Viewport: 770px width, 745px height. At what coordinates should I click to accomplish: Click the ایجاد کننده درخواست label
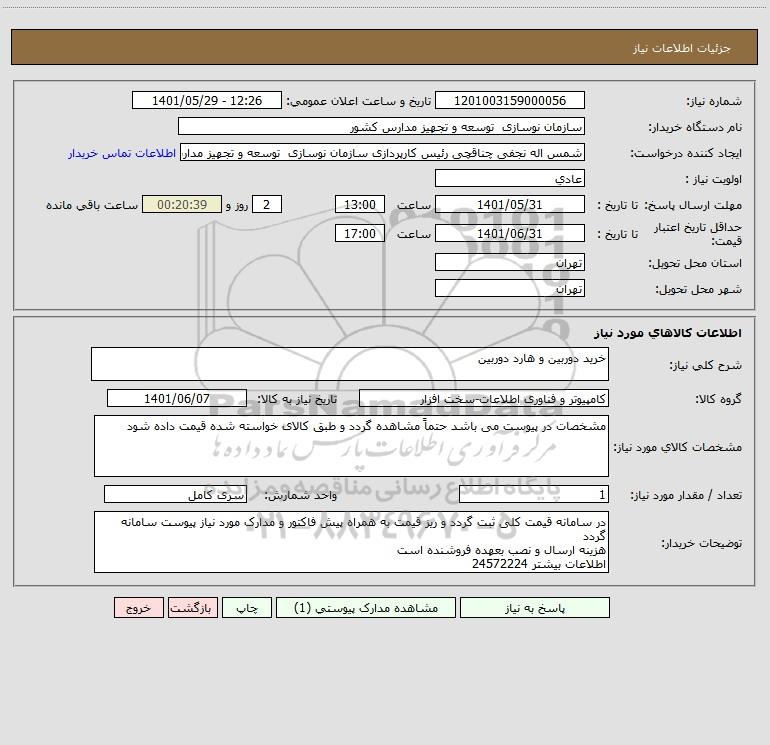pyautogui.click(x=686, y=154)
